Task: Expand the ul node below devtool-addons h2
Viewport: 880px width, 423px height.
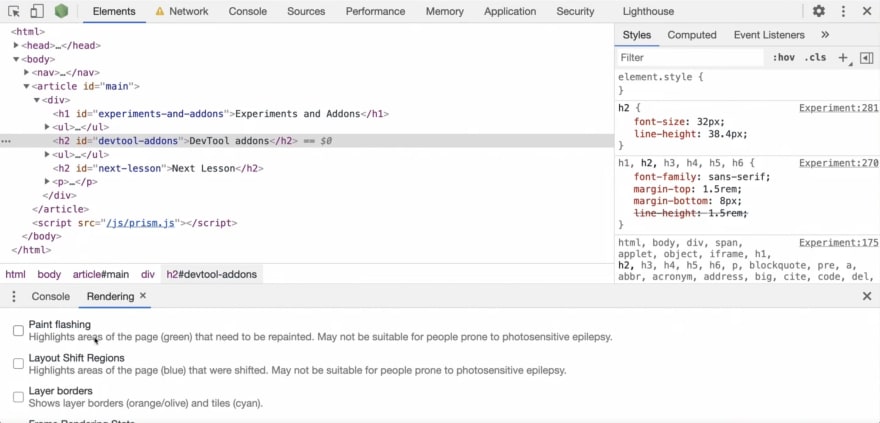Action: (47, 154)
